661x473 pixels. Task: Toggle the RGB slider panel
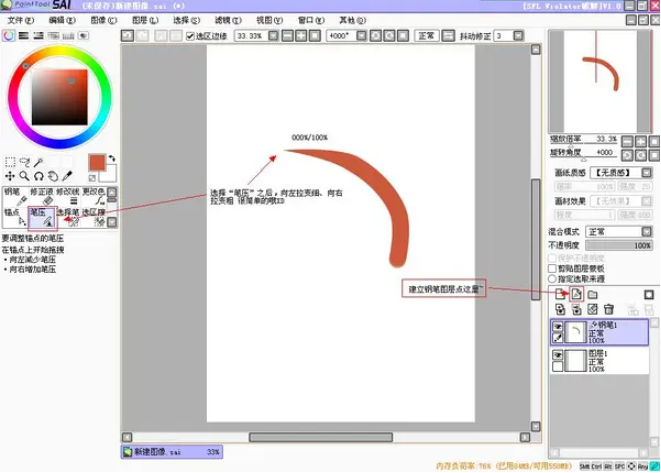tap(24, 36)
